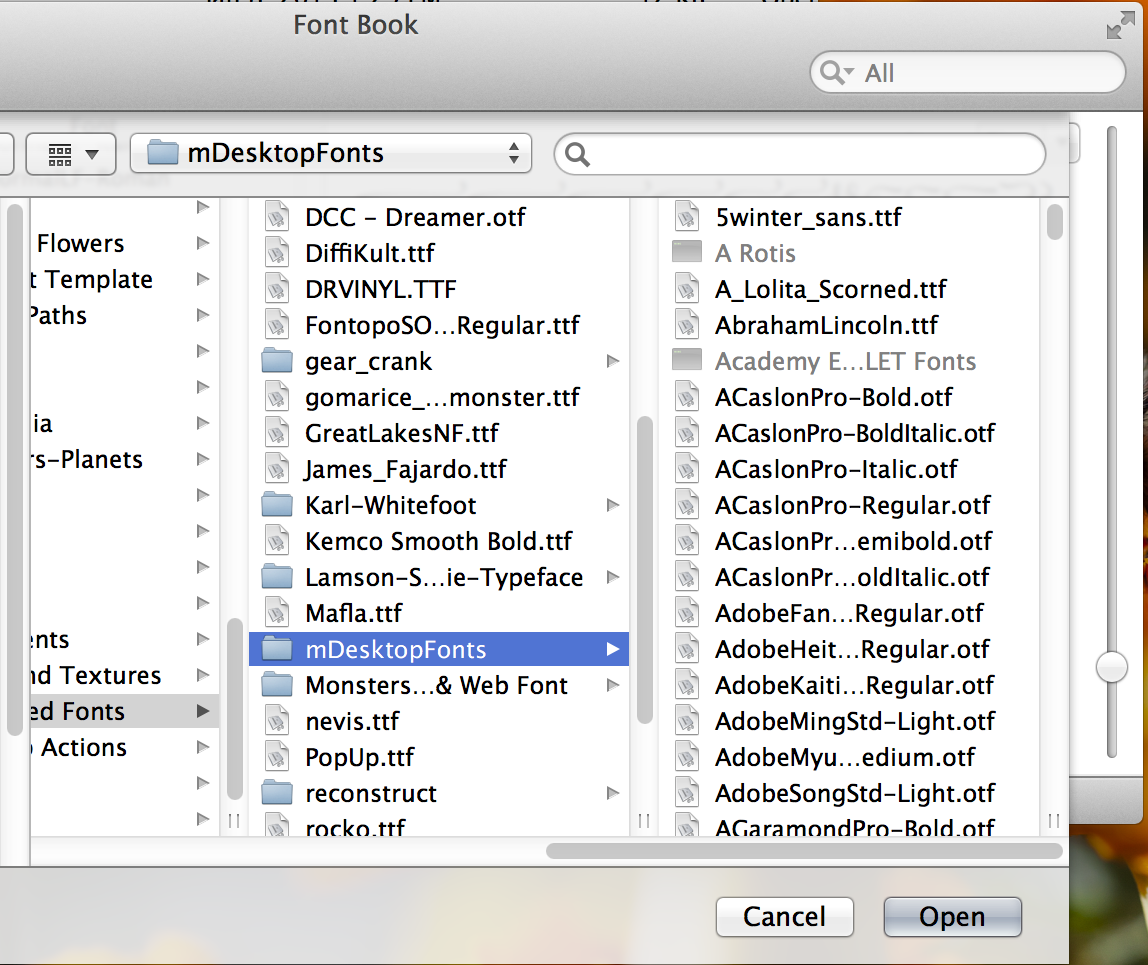
Task: Click the gear_crank folder icon
Action: coord(277,361)
